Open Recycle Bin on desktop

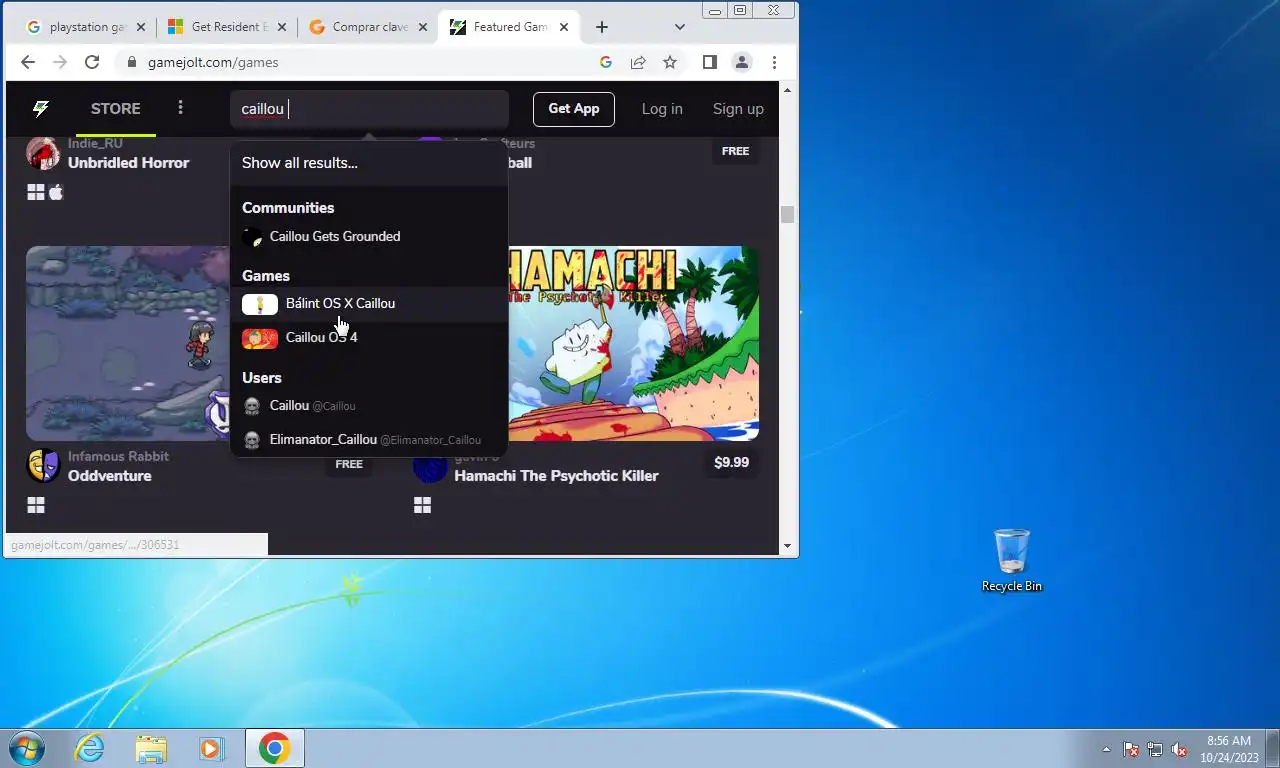(1012, 560)
